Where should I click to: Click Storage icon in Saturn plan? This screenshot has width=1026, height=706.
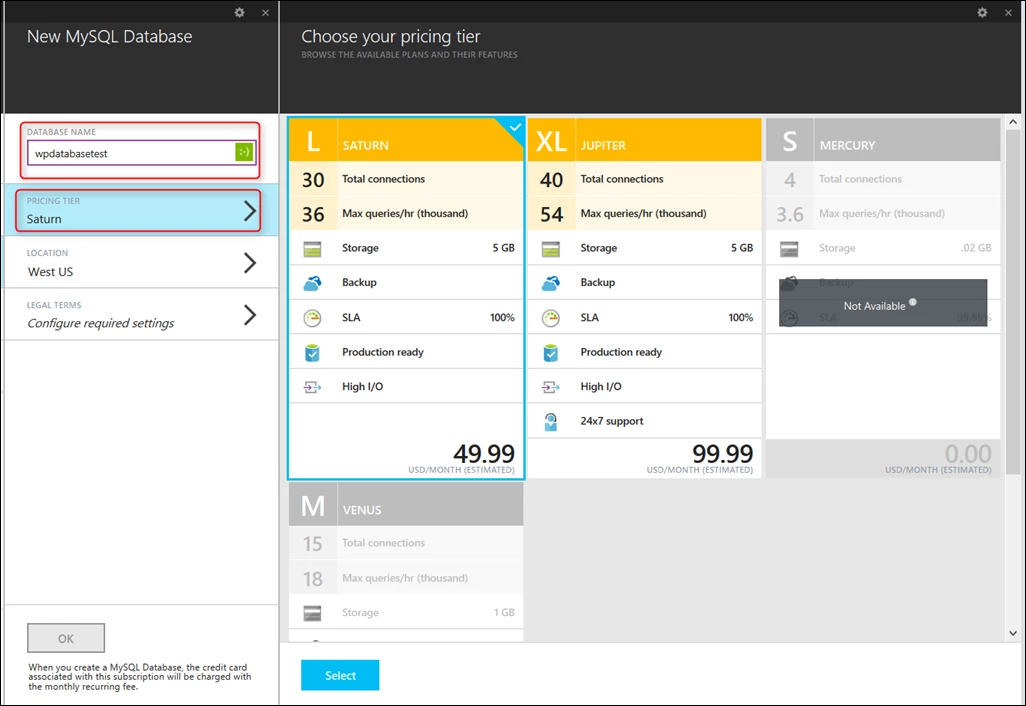coord(313,249)
